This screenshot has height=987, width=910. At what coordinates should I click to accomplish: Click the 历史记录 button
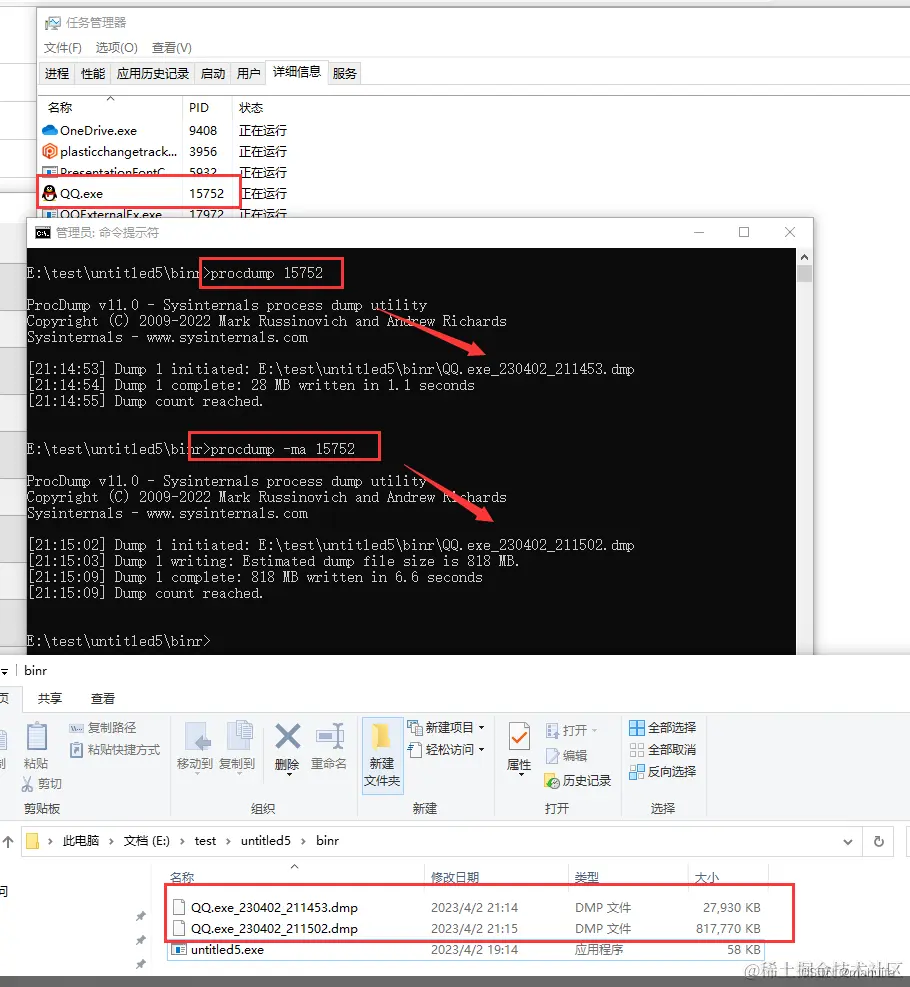(578, 781)
